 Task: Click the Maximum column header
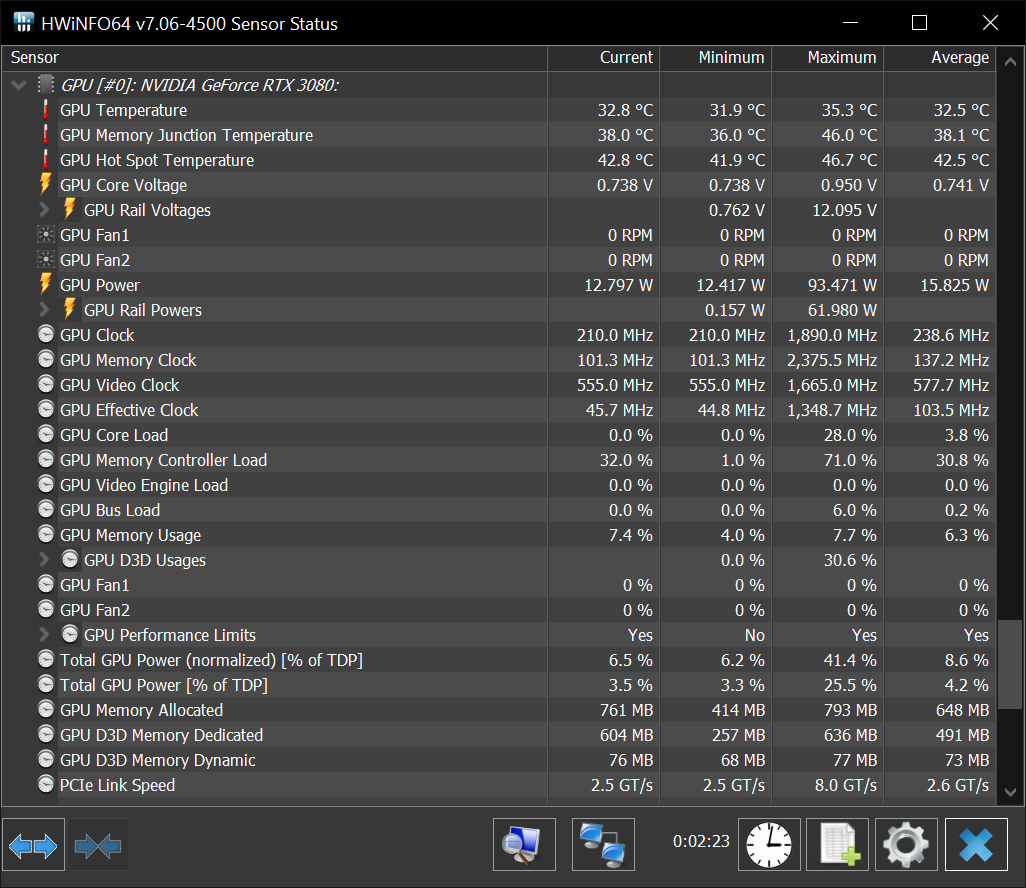828,58
